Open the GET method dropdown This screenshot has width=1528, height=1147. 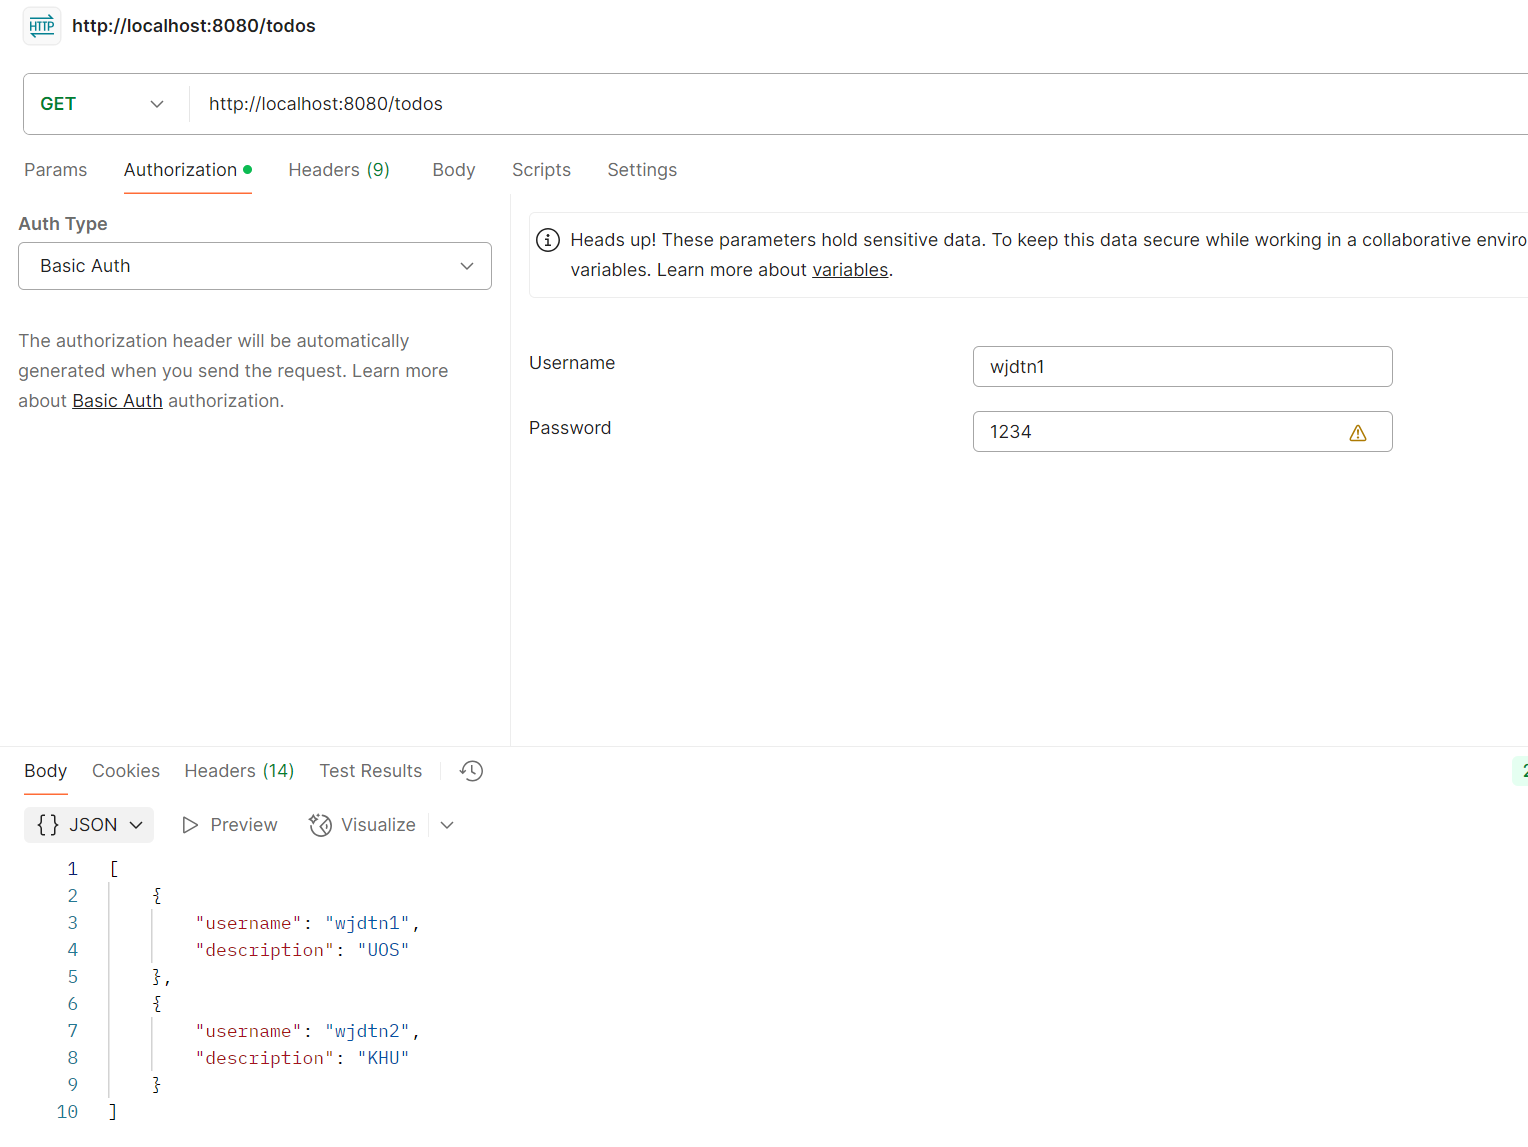click(x=101, y=104)
